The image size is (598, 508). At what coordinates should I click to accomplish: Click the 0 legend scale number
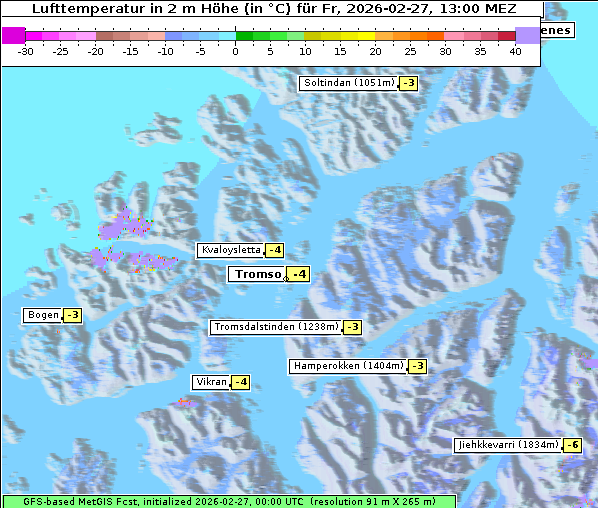click(x=235, y=51)
